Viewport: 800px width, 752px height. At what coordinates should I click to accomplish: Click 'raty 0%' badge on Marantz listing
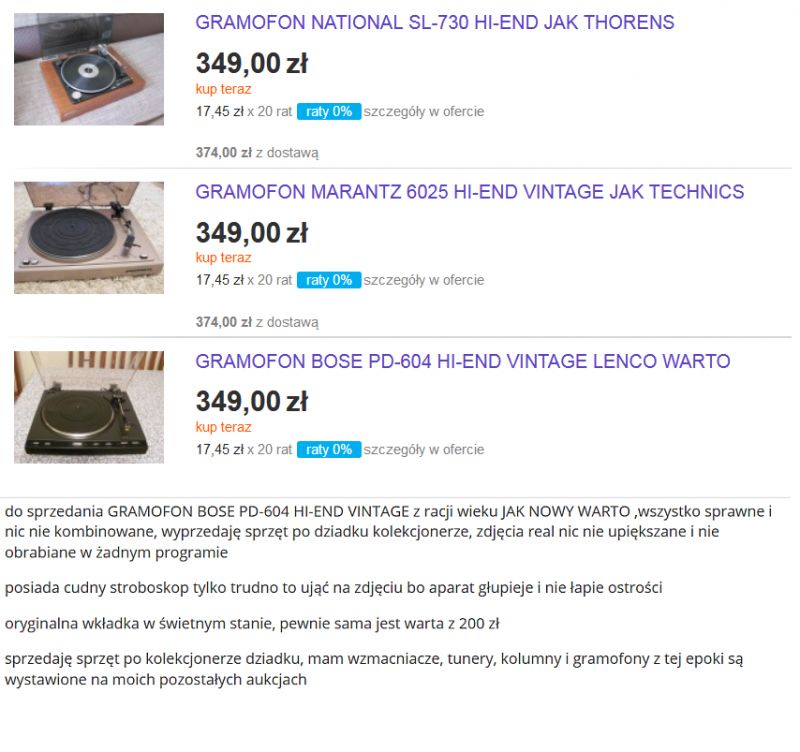(x=329, y=280)
